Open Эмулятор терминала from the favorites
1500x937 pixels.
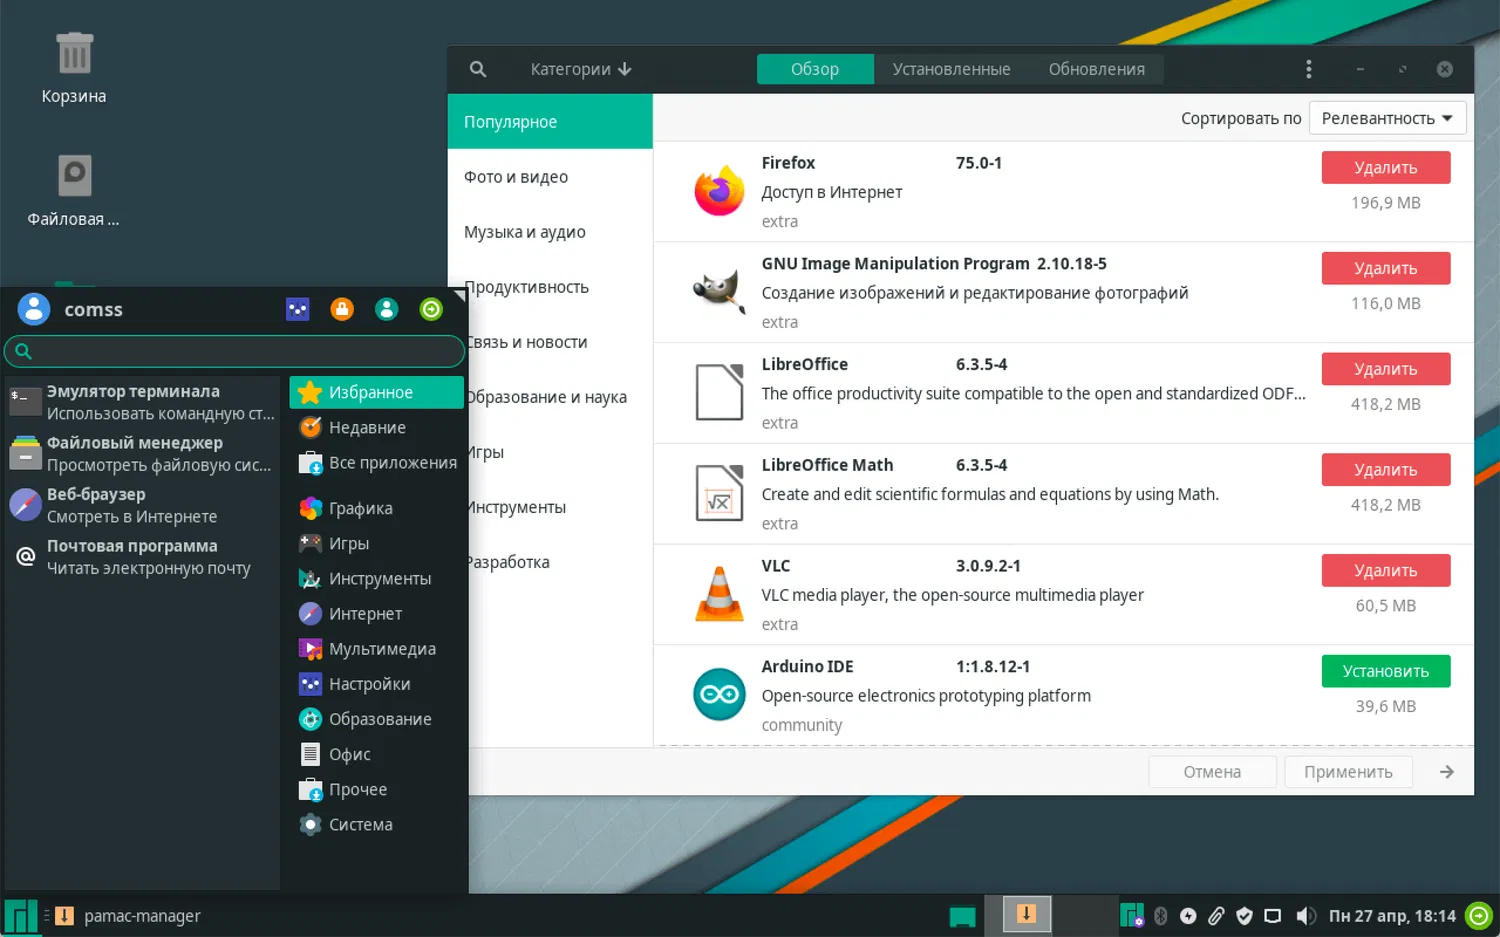(143, 402)
